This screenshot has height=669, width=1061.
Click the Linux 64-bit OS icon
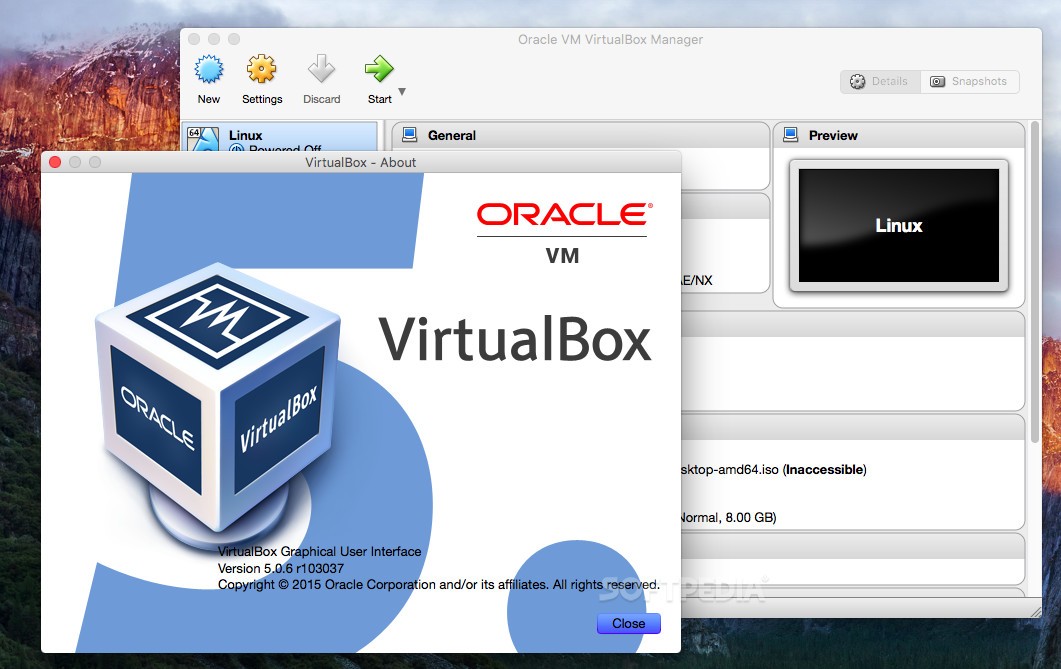[203, 139]
